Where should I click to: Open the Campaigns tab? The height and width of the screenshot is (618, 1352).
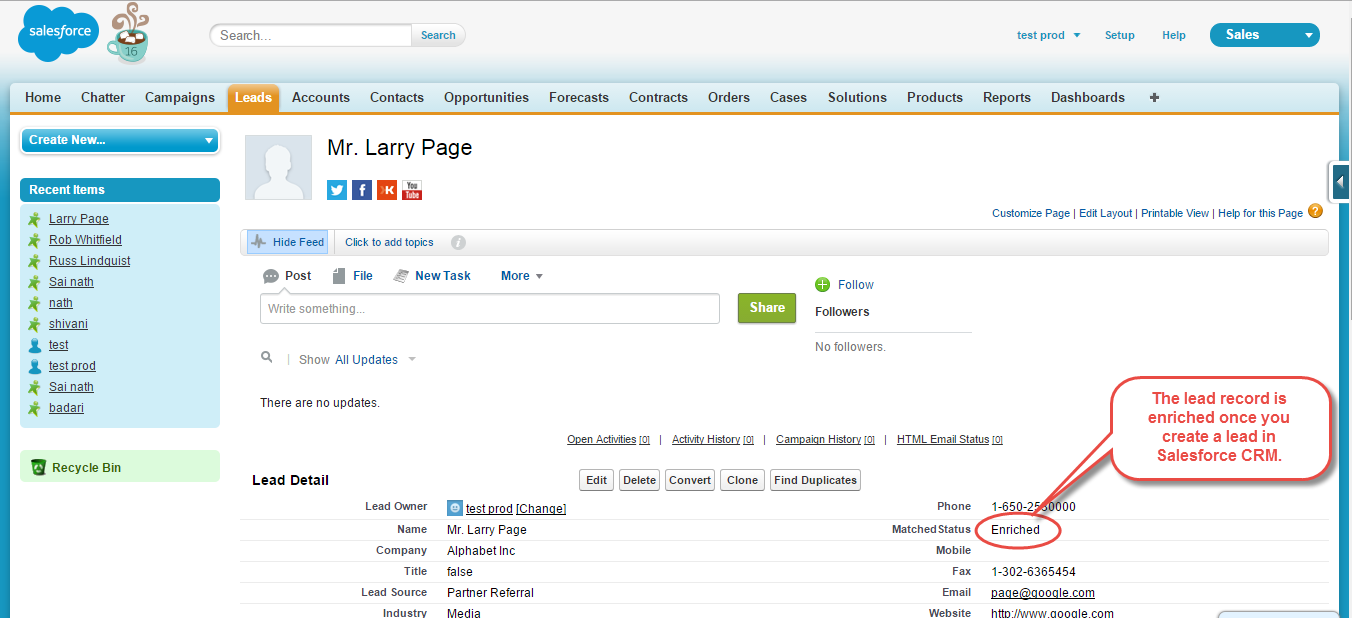coord(180,98)
